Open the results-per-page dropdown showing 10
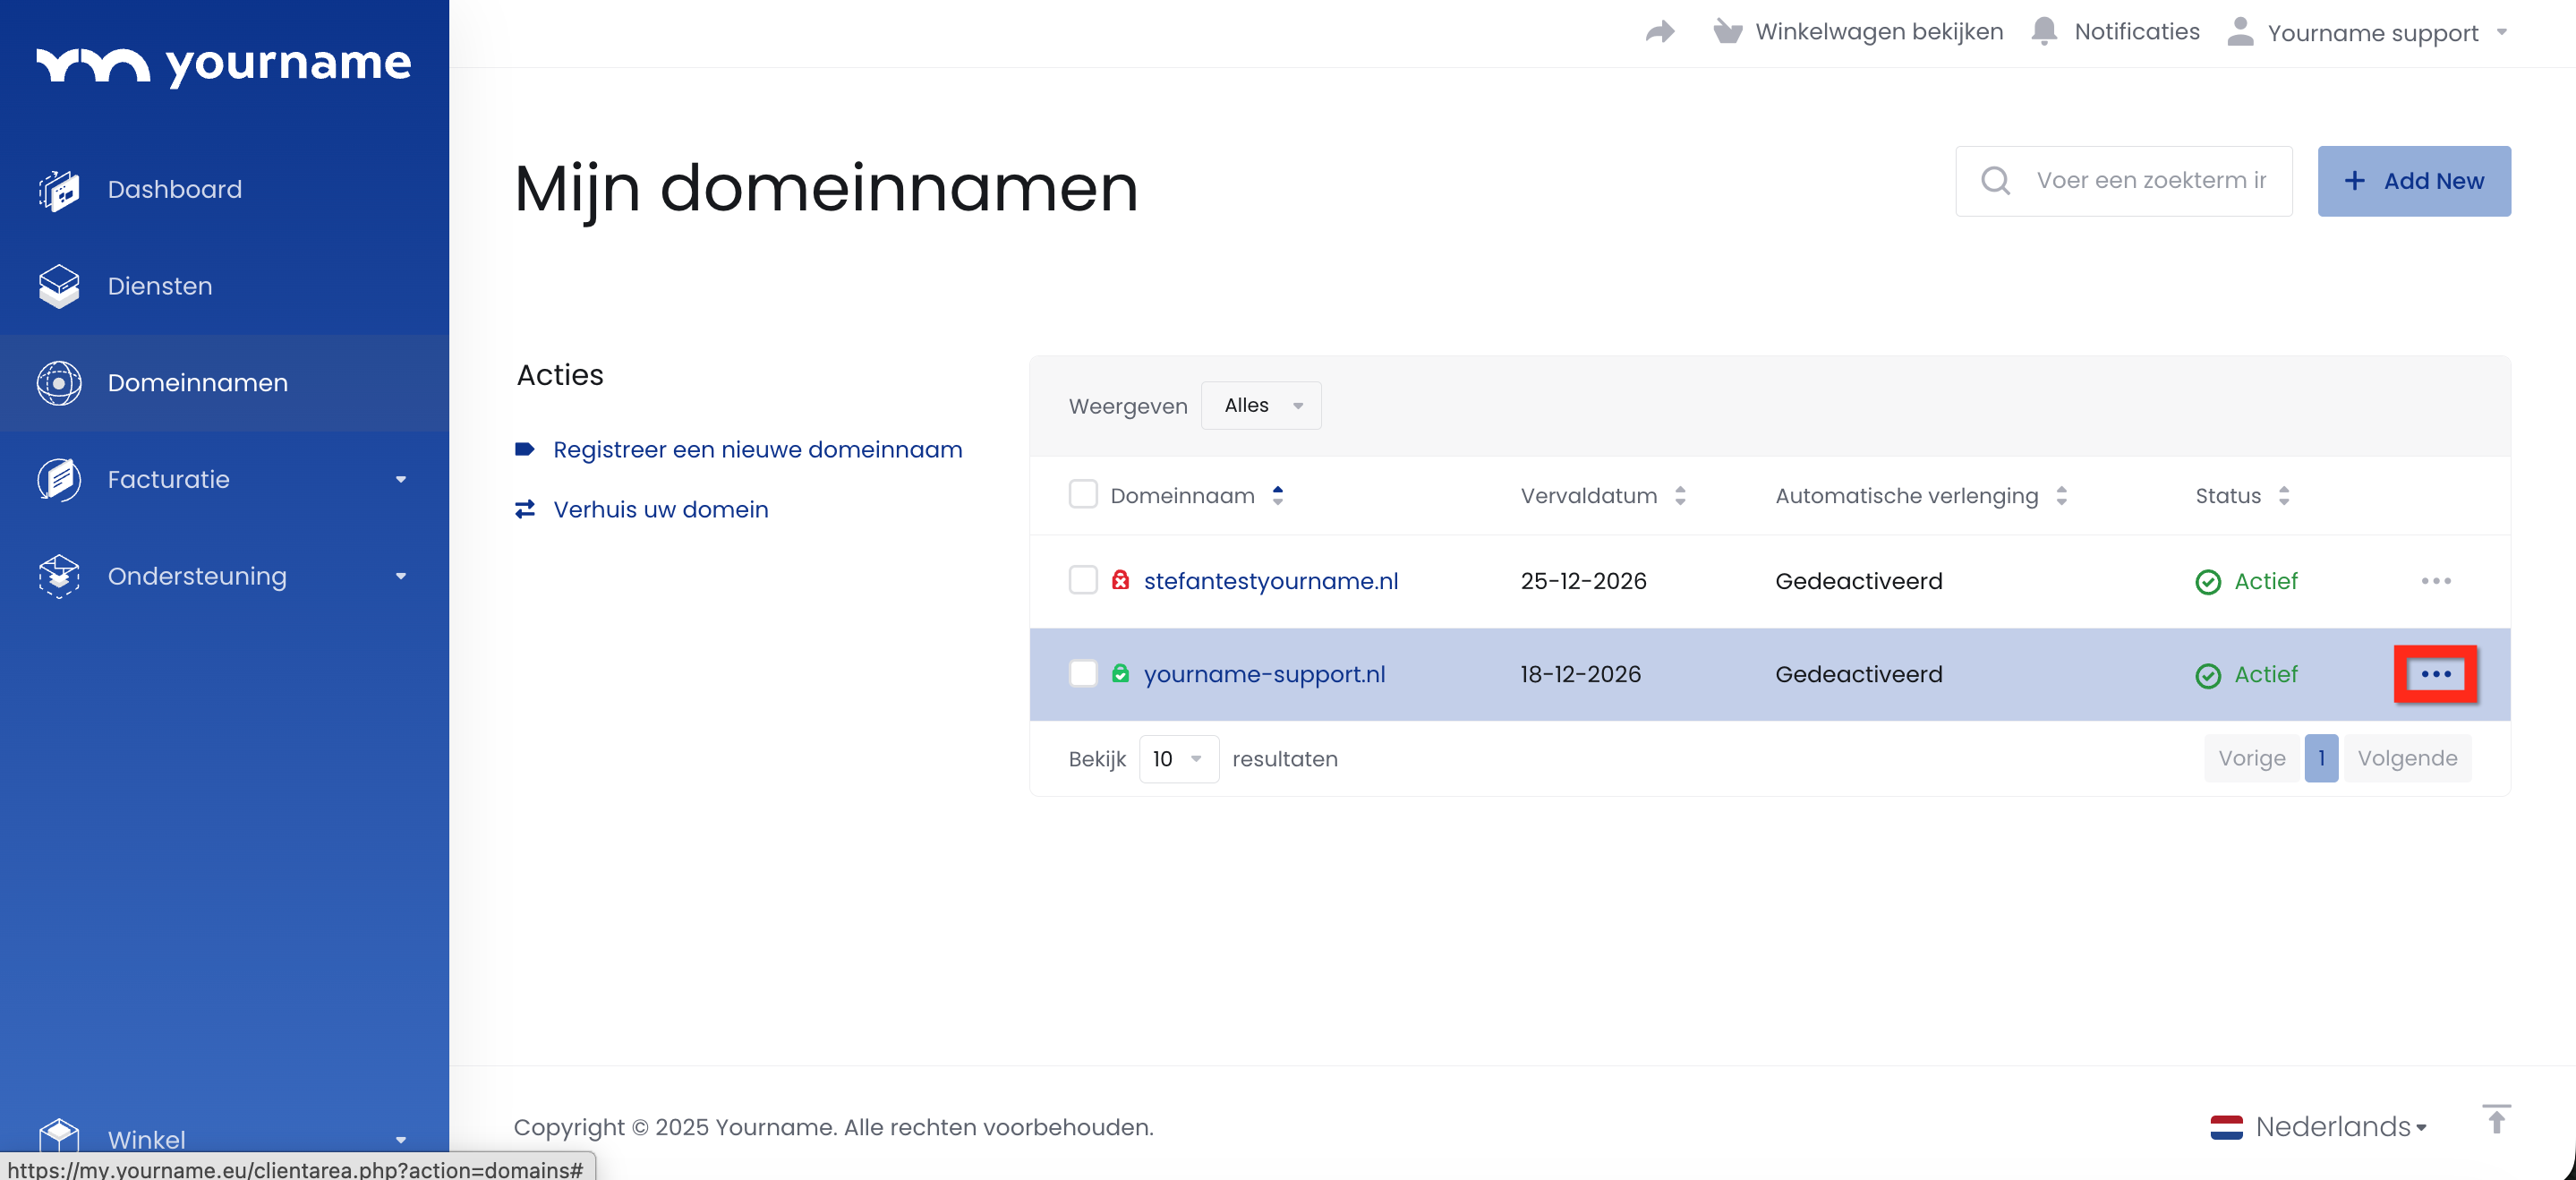The height and width of the screenshot is (1180, 2576). tap(1178, 759)
